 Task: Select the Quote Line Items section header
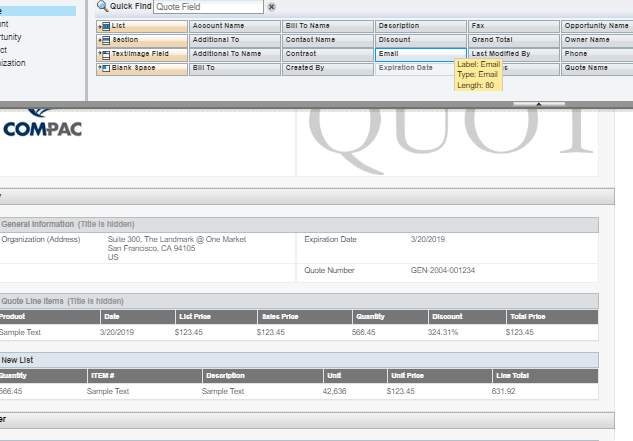(299, 301)
